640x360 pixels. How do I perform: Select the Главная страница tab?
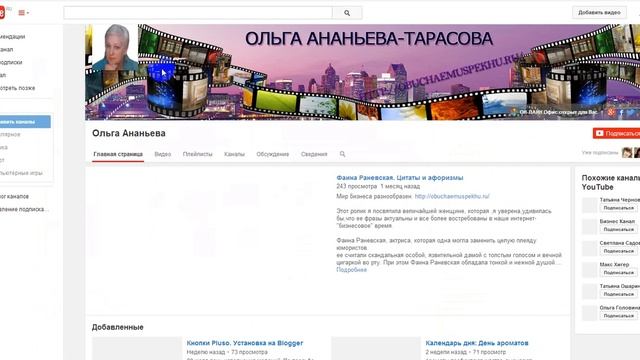pyautogui.click(x=118, y=154)
